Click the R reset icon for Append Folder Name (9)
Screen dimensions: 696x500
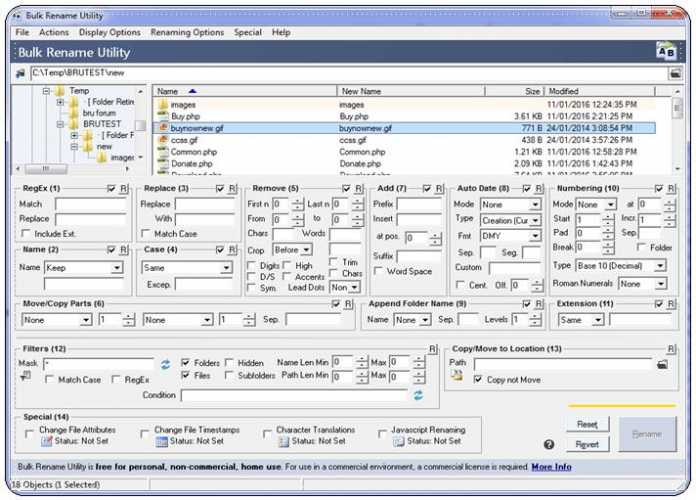tap(539, 304)
